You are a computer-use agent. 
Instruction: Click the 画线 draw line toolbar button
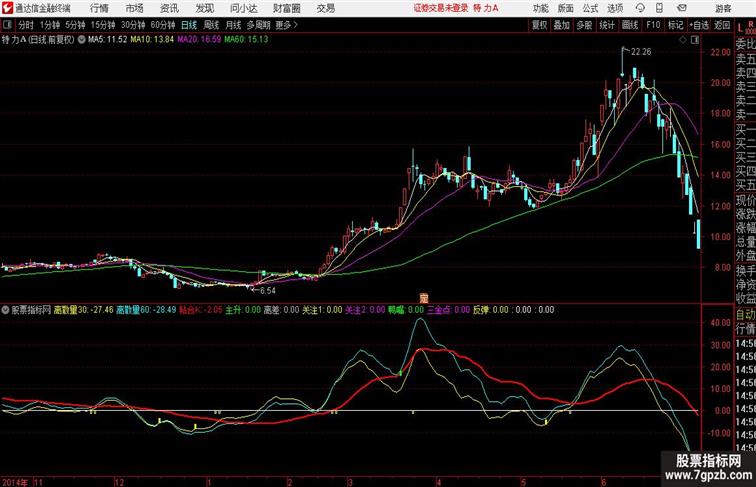pyautogui.click(x=630, y=25)
